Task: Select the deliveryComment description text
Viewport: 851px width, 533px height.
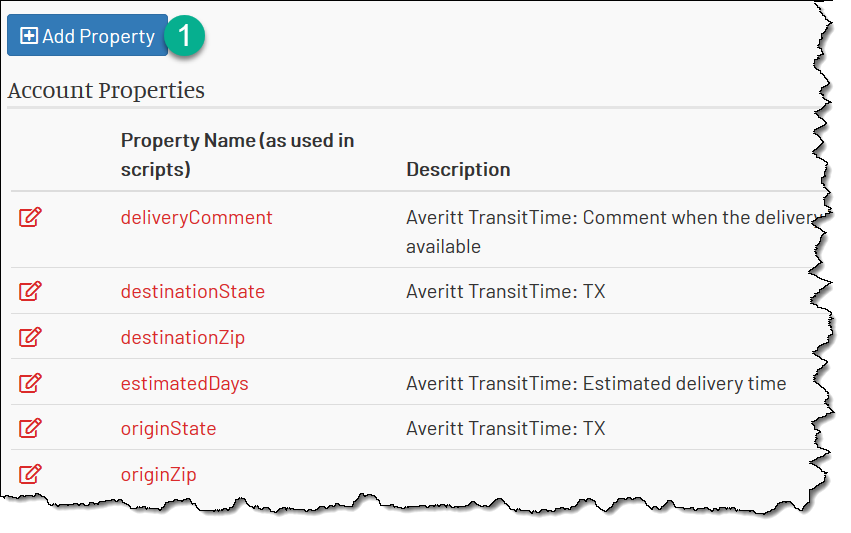Action: (x=612, y=232)
